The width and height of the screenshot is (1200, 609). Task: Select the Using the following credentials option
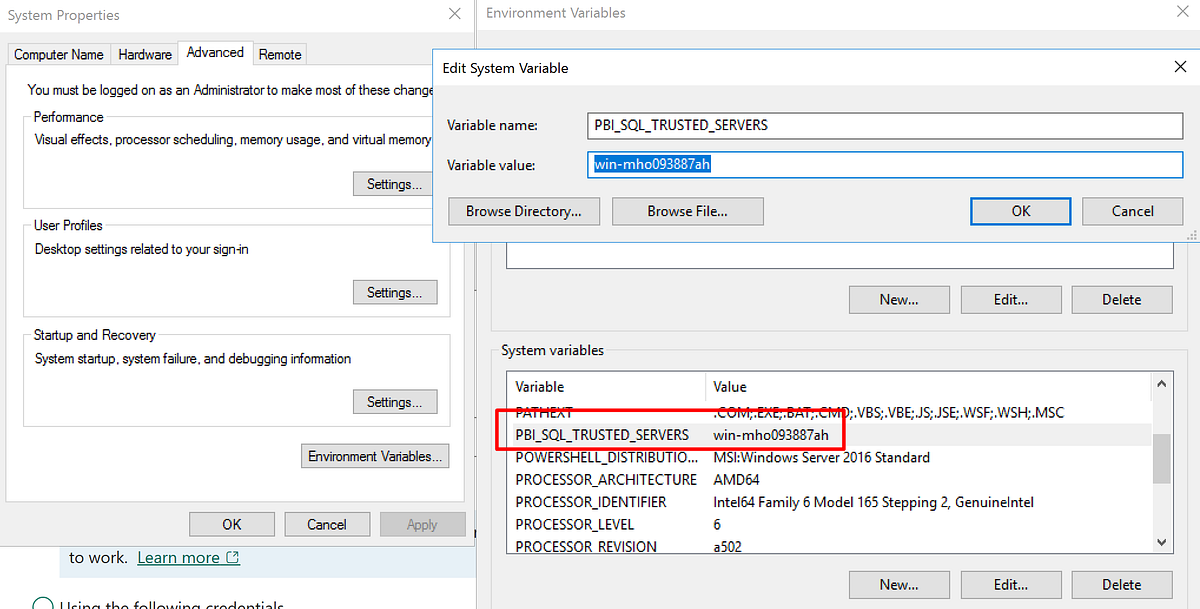pos(42,603)
